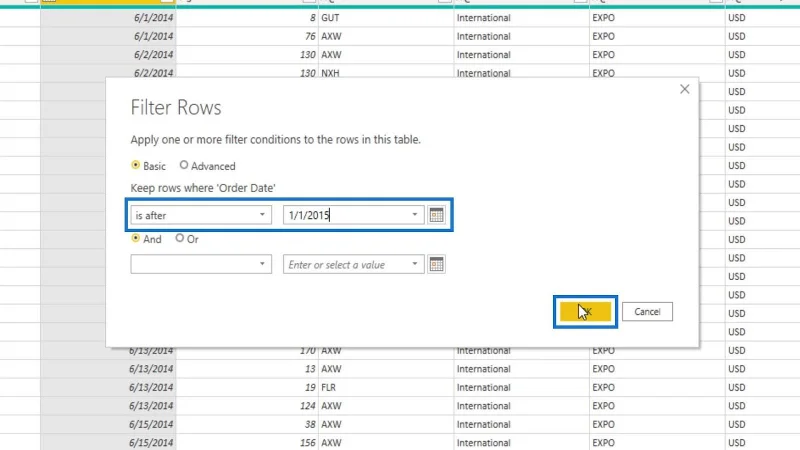800x450 pixels.
Task: Confirm the filter with the OK button
Action: [585, 312]
